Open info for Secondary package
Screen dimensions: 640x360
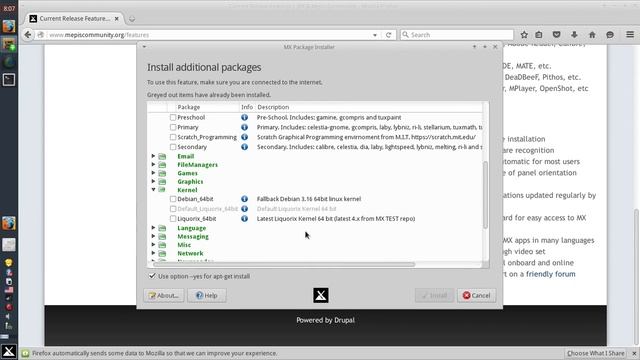click(x=244, y=147)
